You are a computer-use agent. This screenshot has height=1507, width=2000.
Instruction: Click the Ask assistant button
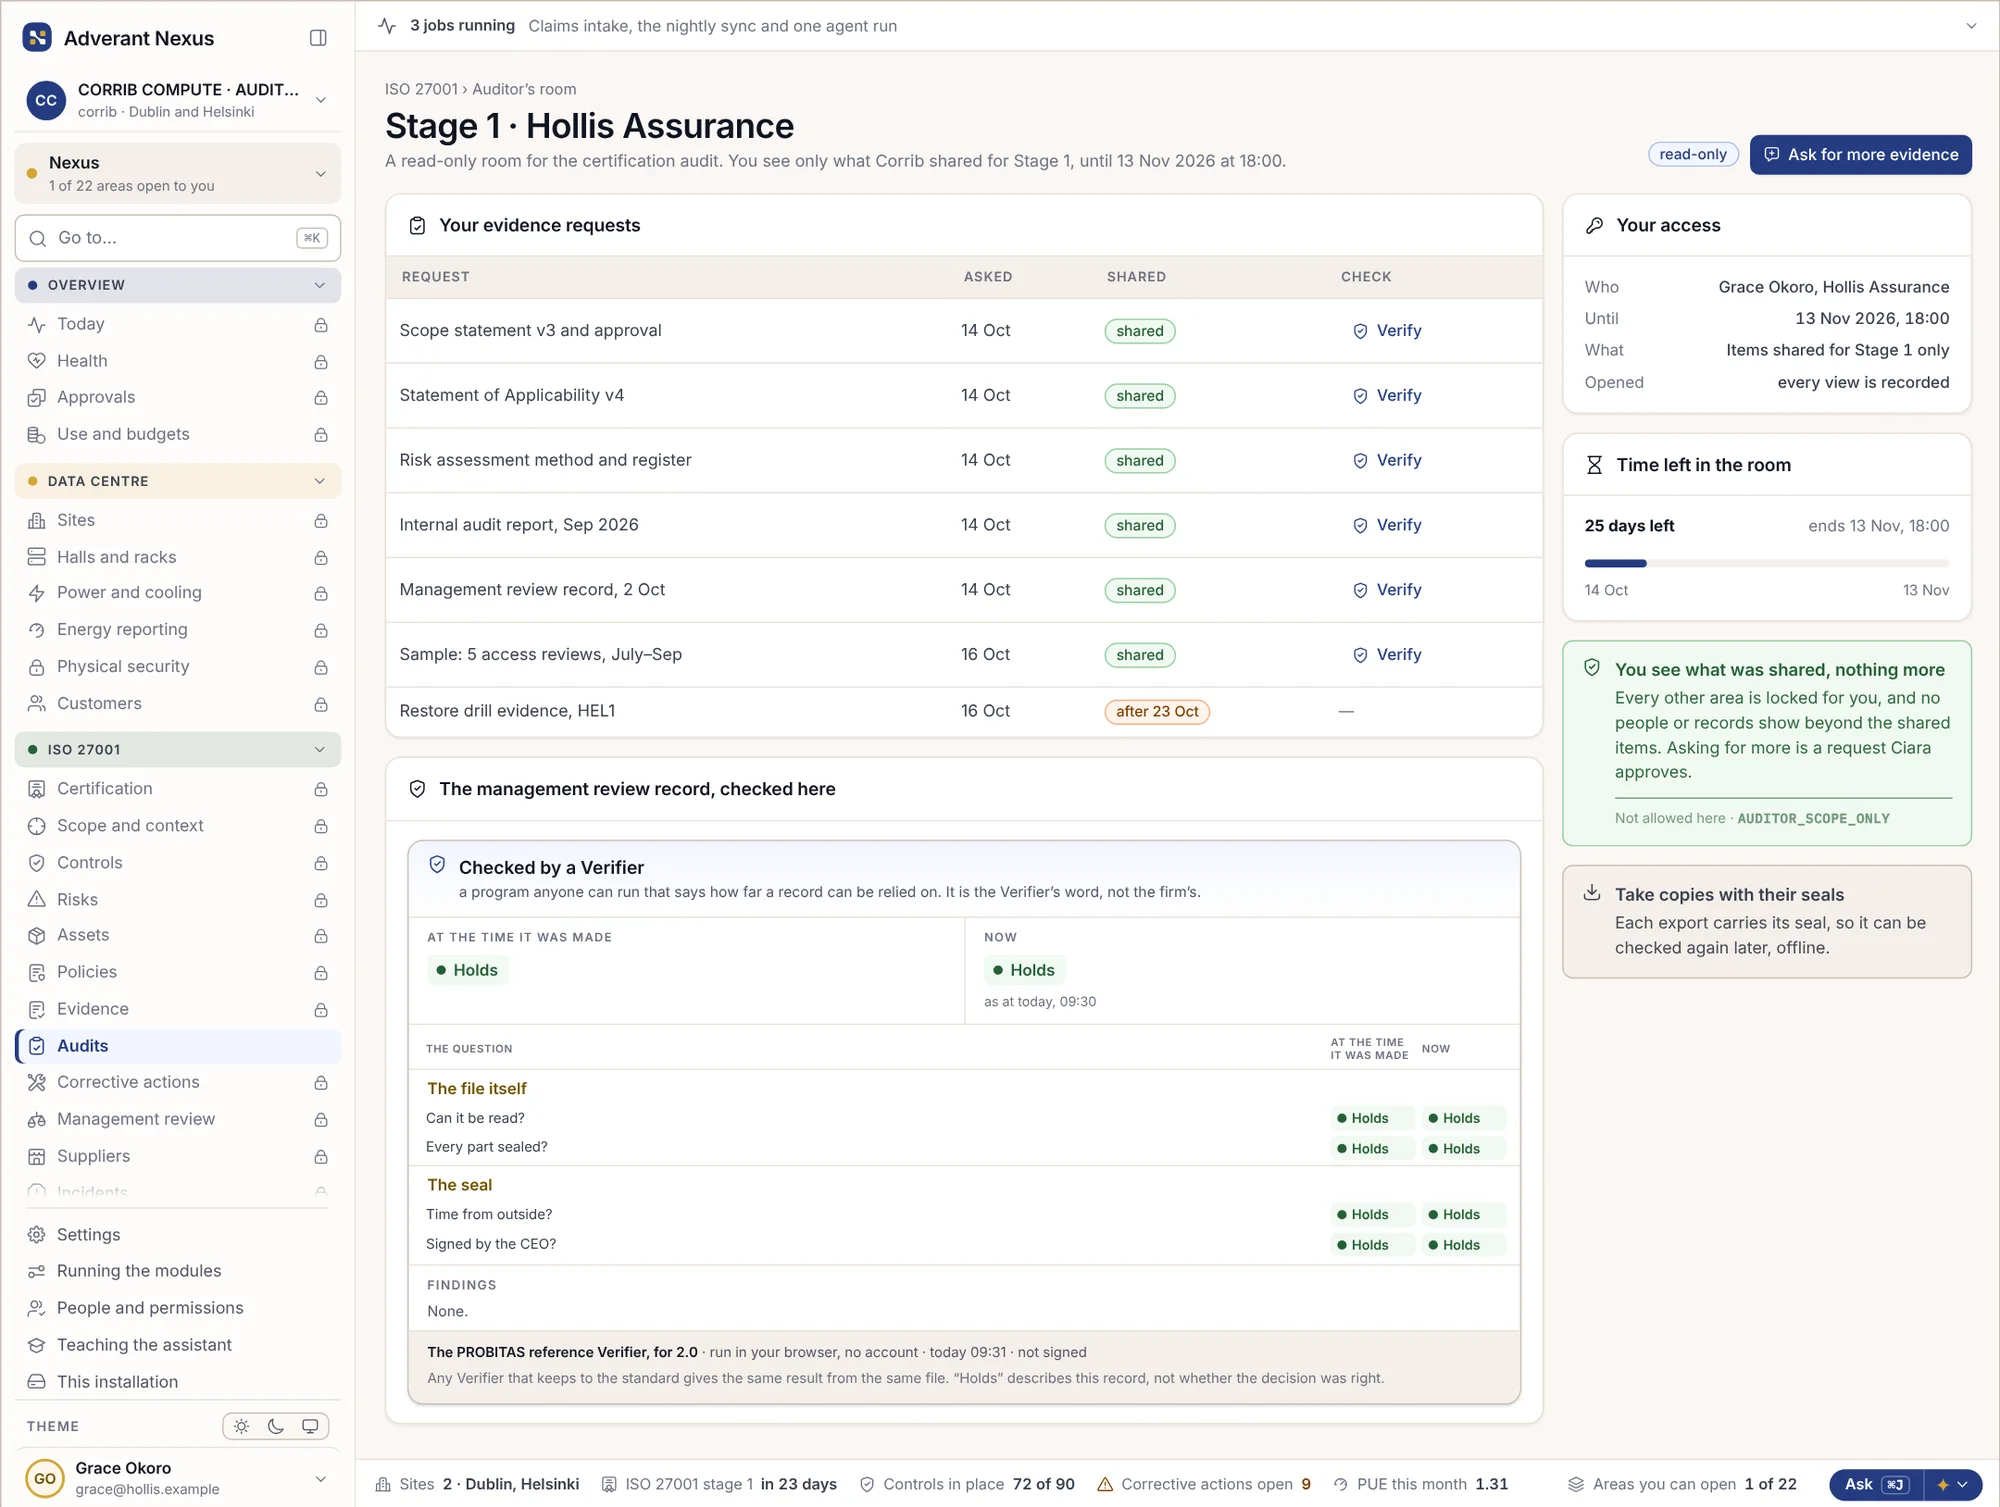tap(1876, 1484)
